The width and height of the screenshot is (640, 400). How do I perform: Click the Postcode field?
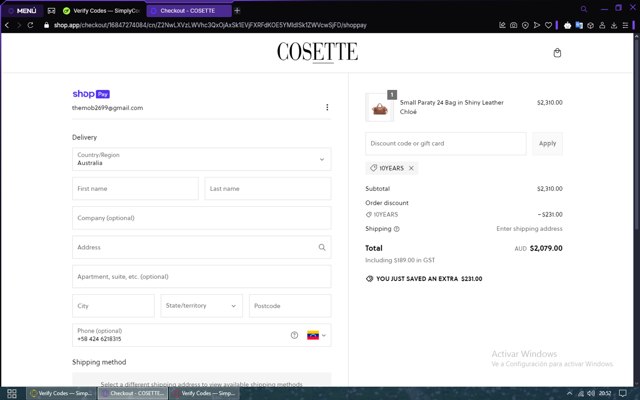(x=290, y=306)
